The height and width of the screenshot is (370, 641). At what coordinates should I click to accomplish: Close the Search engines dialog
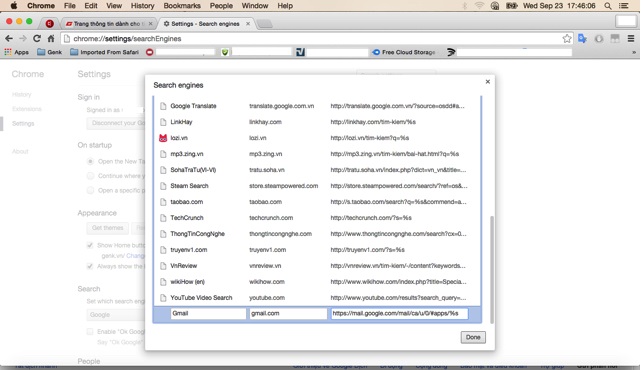[488, 82]
